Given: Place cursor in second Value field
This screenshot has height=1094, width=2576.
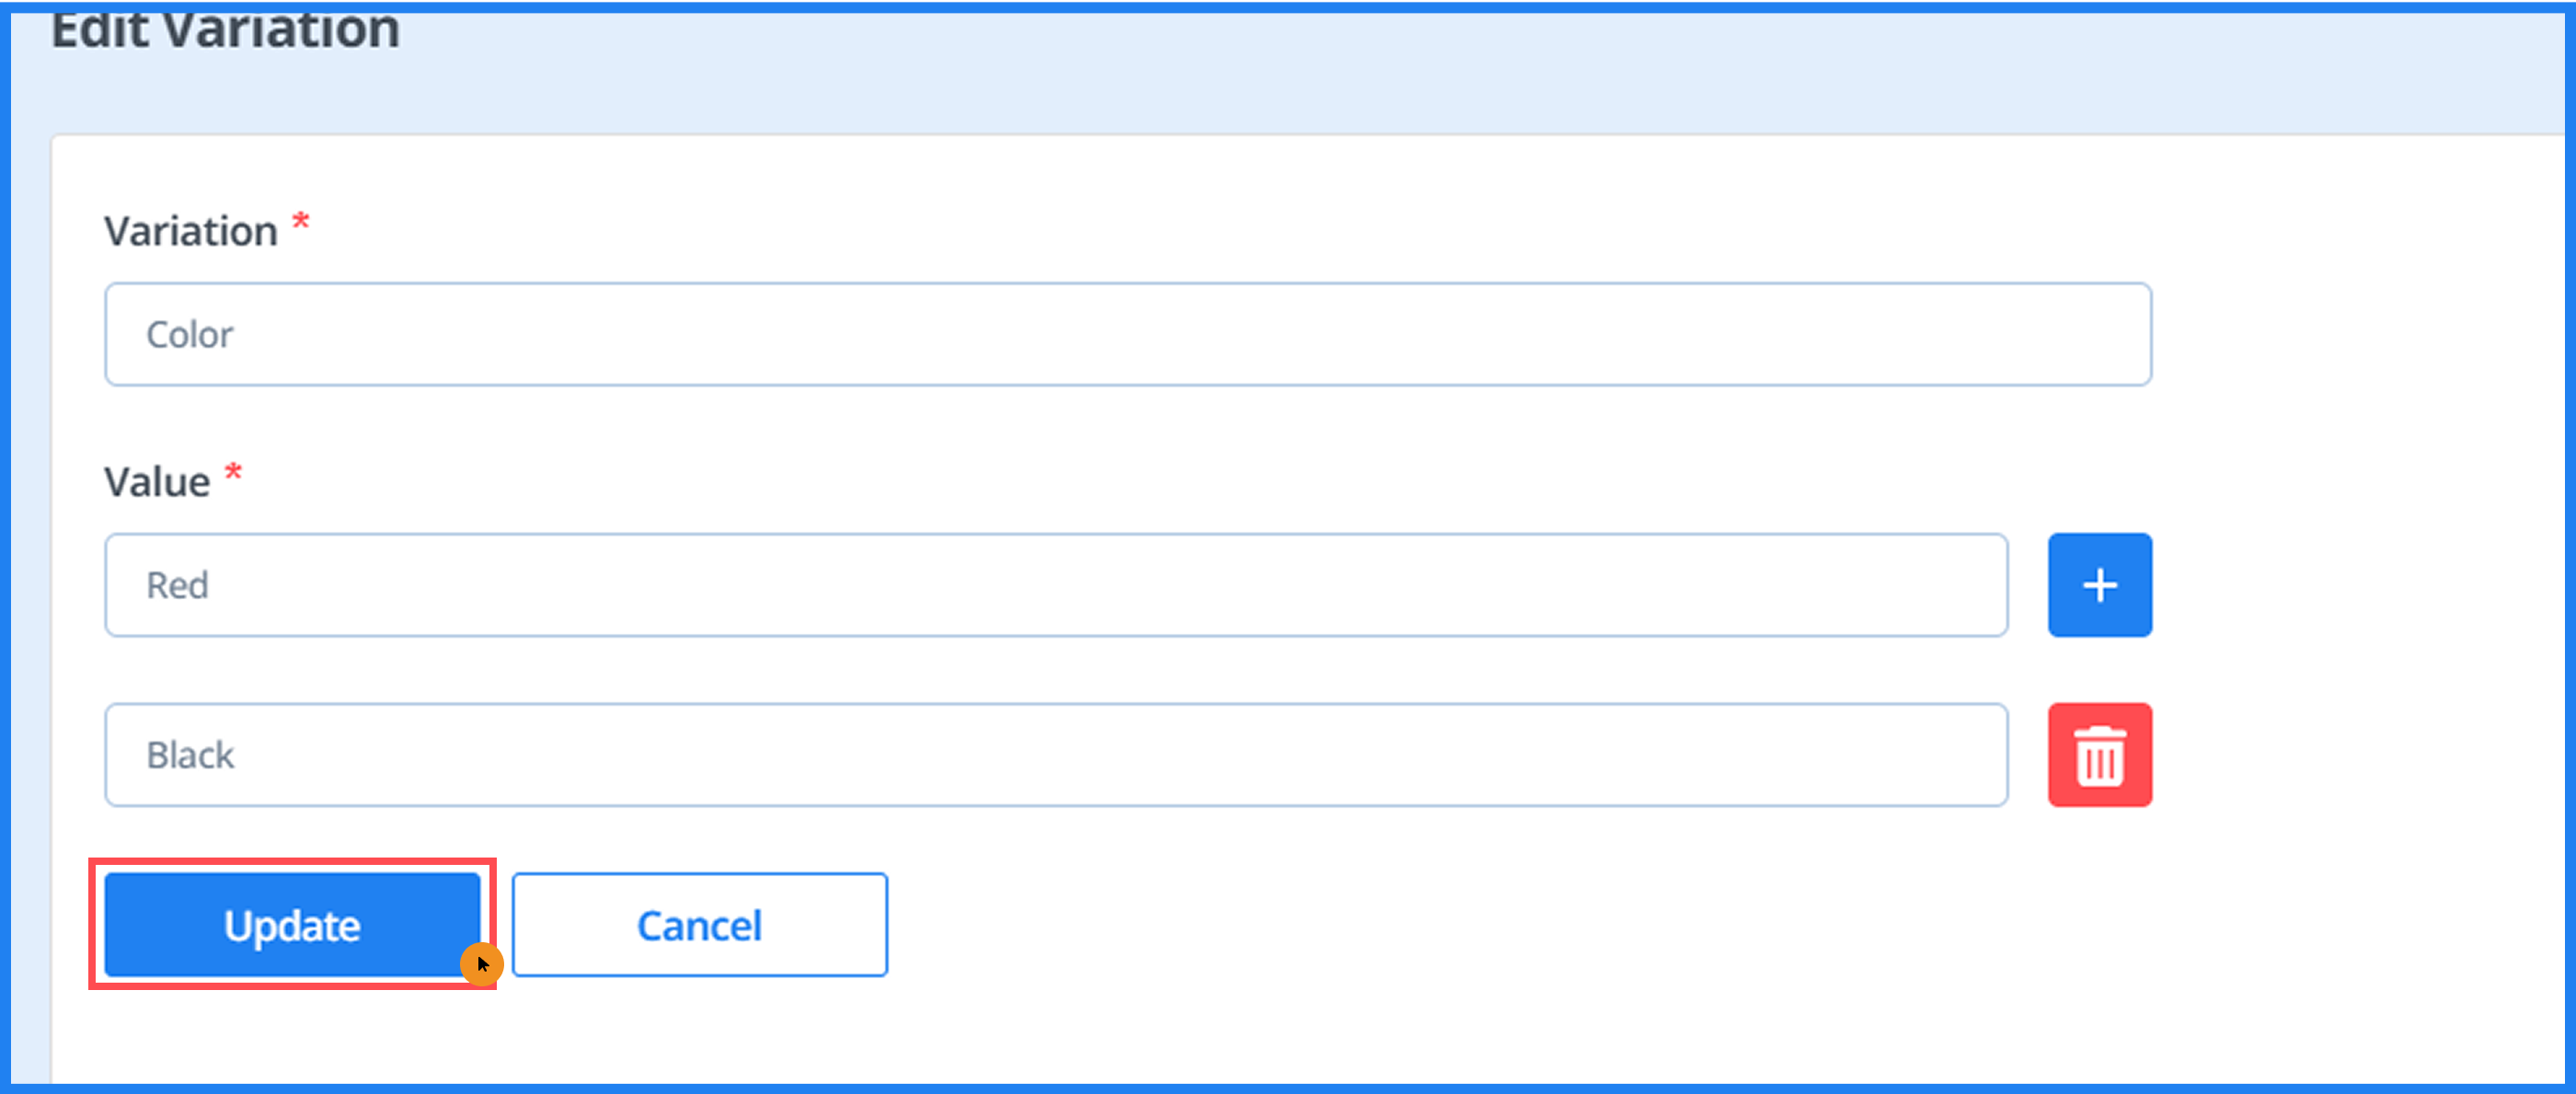Looking at the screenshot, I should [1055, 755].
